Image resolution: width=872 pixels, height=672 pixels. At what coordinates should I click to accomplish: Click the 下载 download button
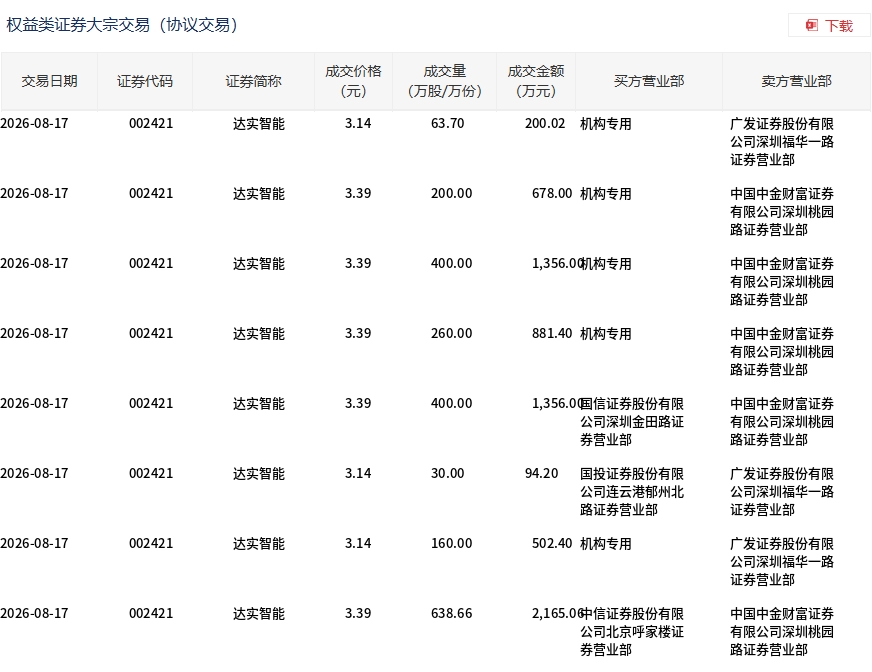pyautogui.click(x=829, y=26)
